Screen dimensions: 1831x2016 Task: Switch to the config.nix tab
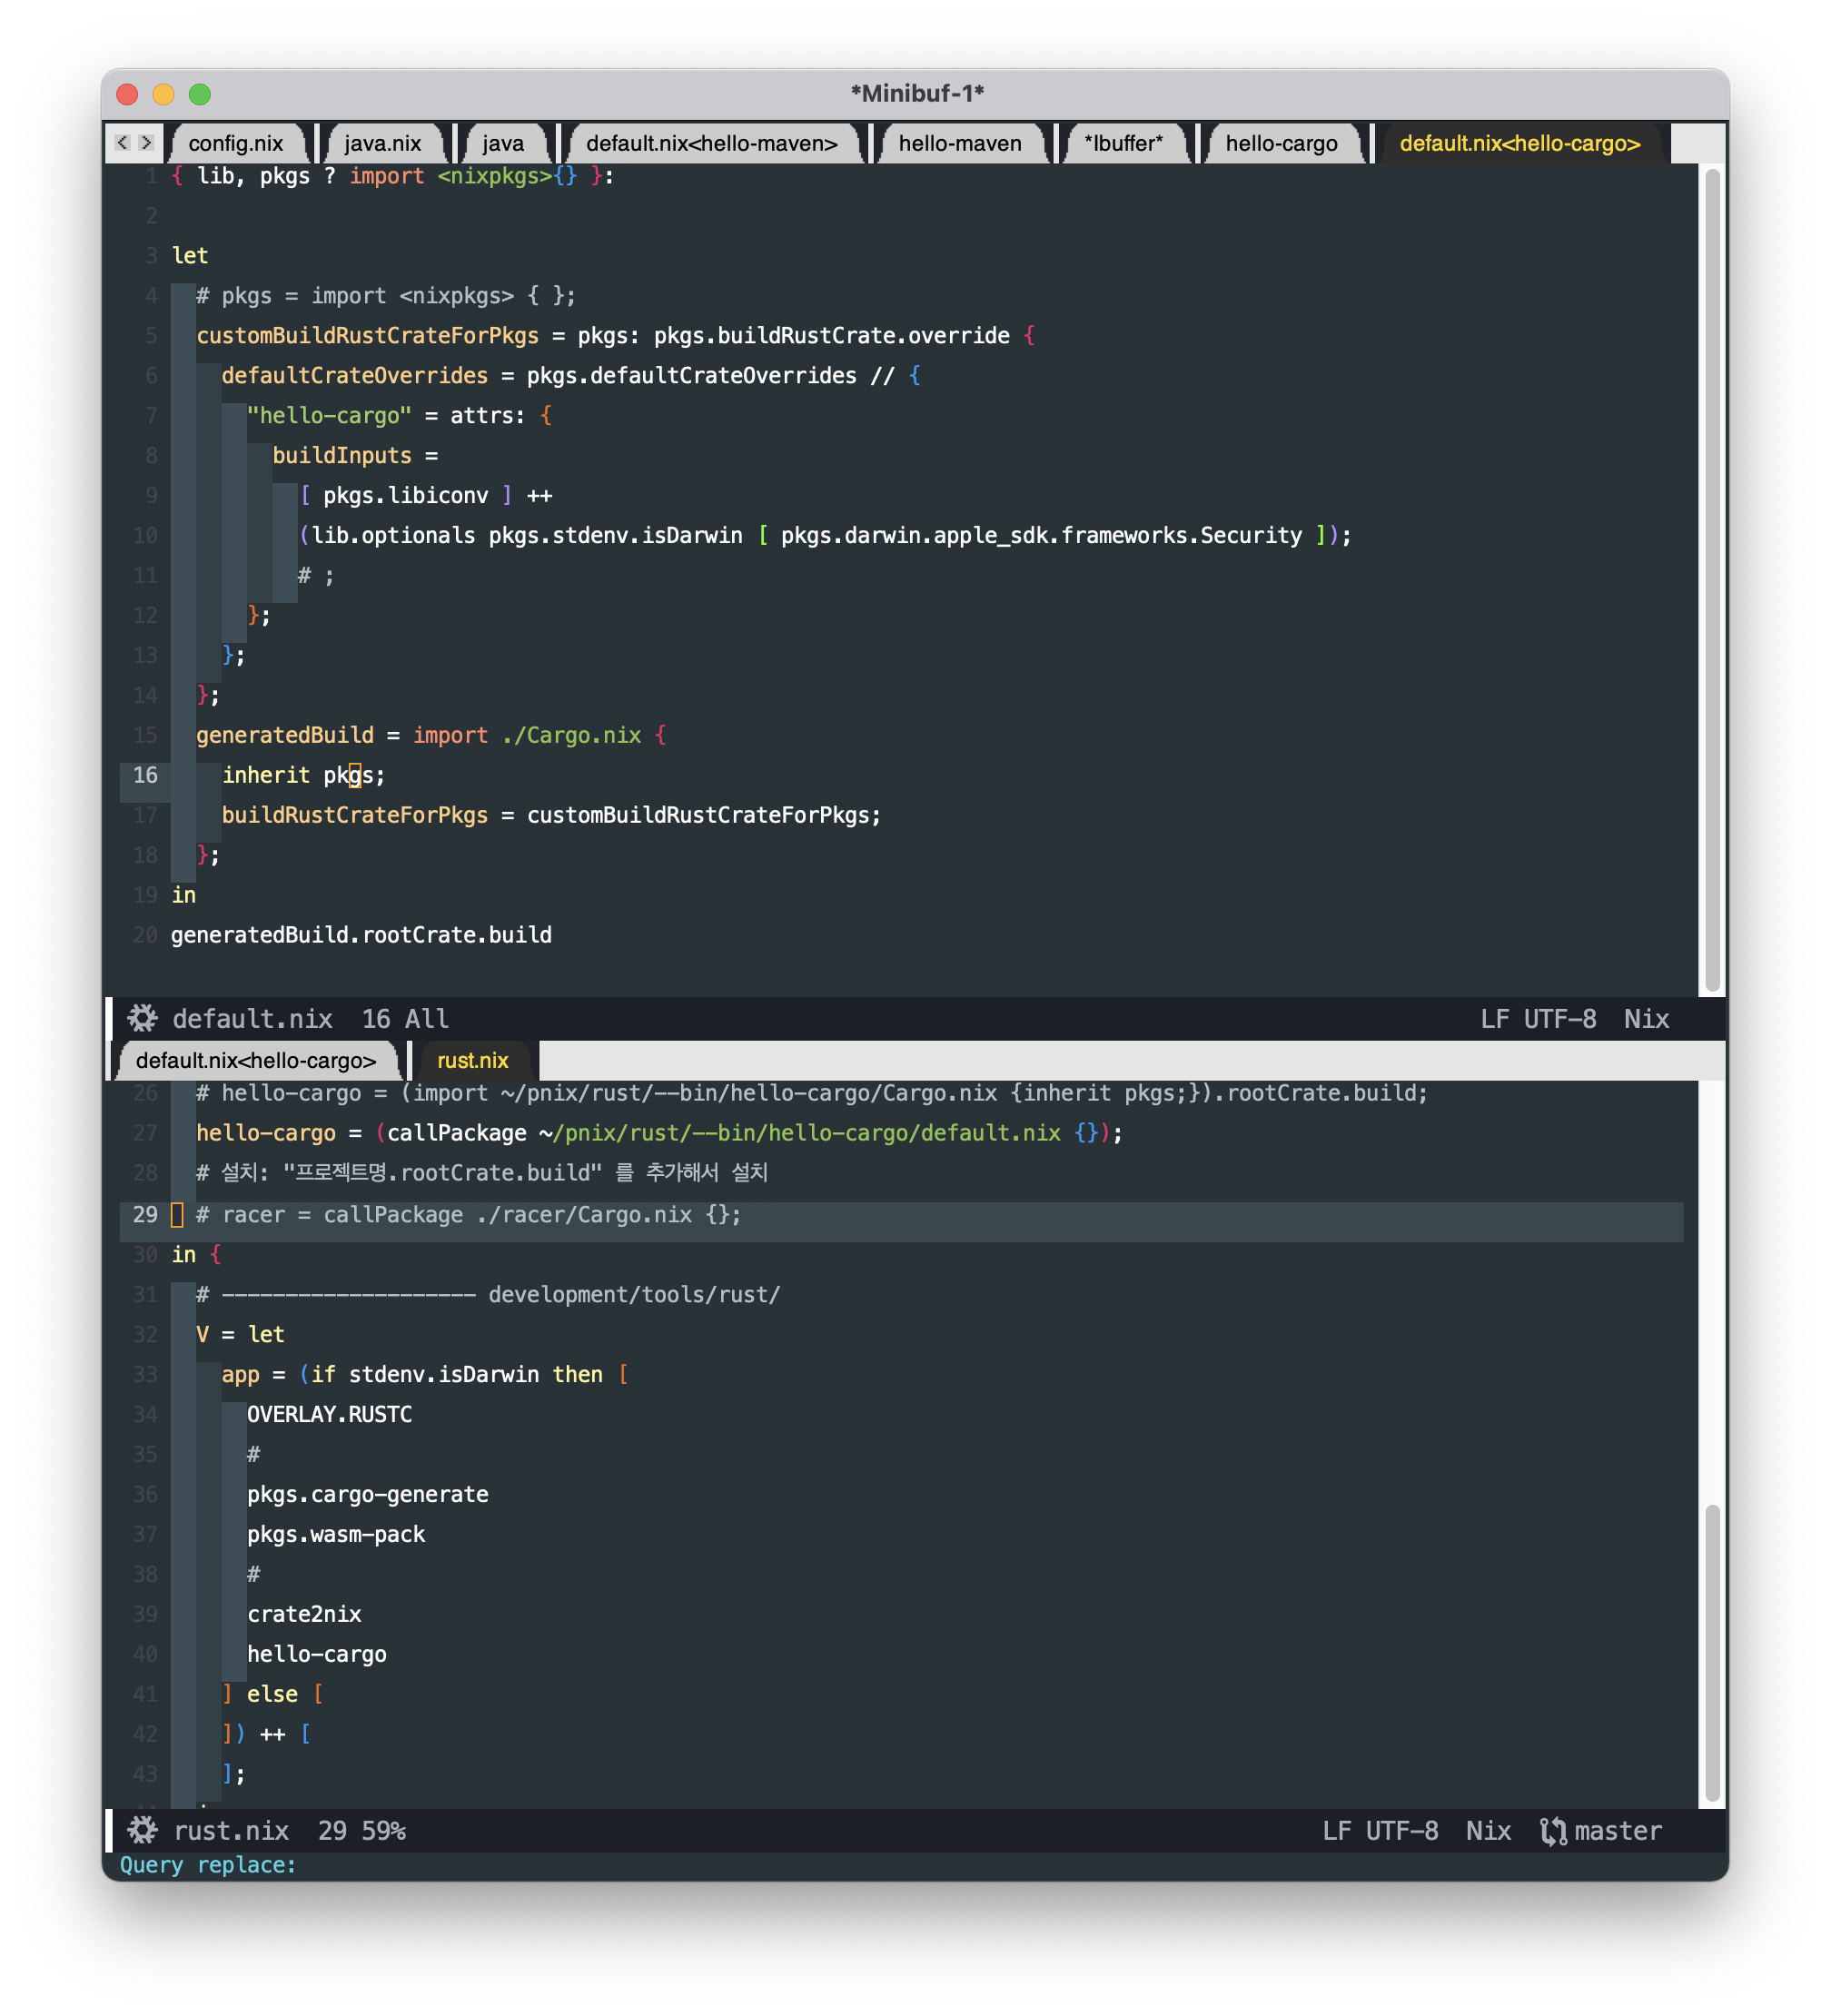[x=236, y=143]
